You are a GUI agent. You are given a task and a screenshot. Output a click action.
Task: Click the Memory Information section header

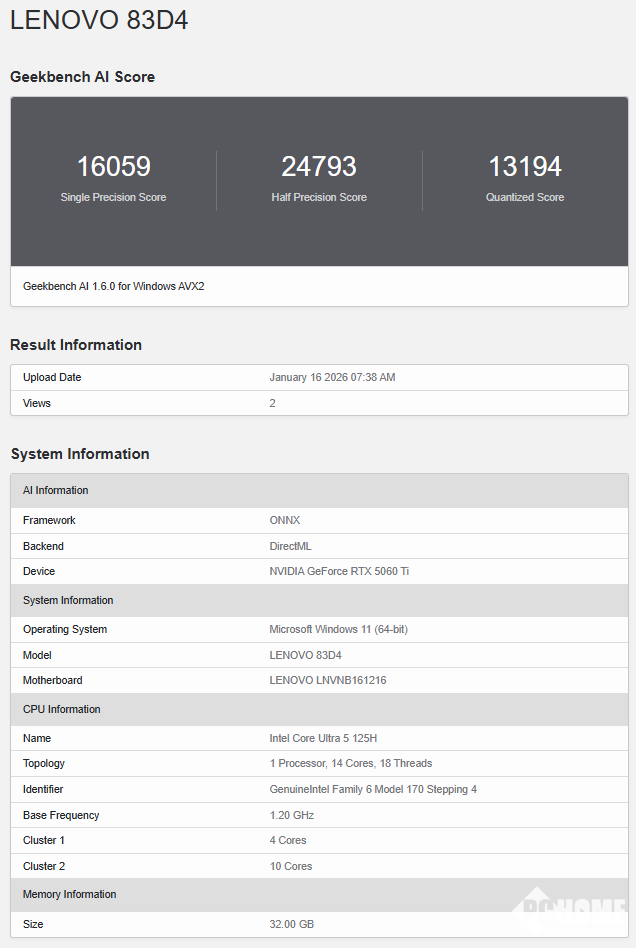coord(70,894)
